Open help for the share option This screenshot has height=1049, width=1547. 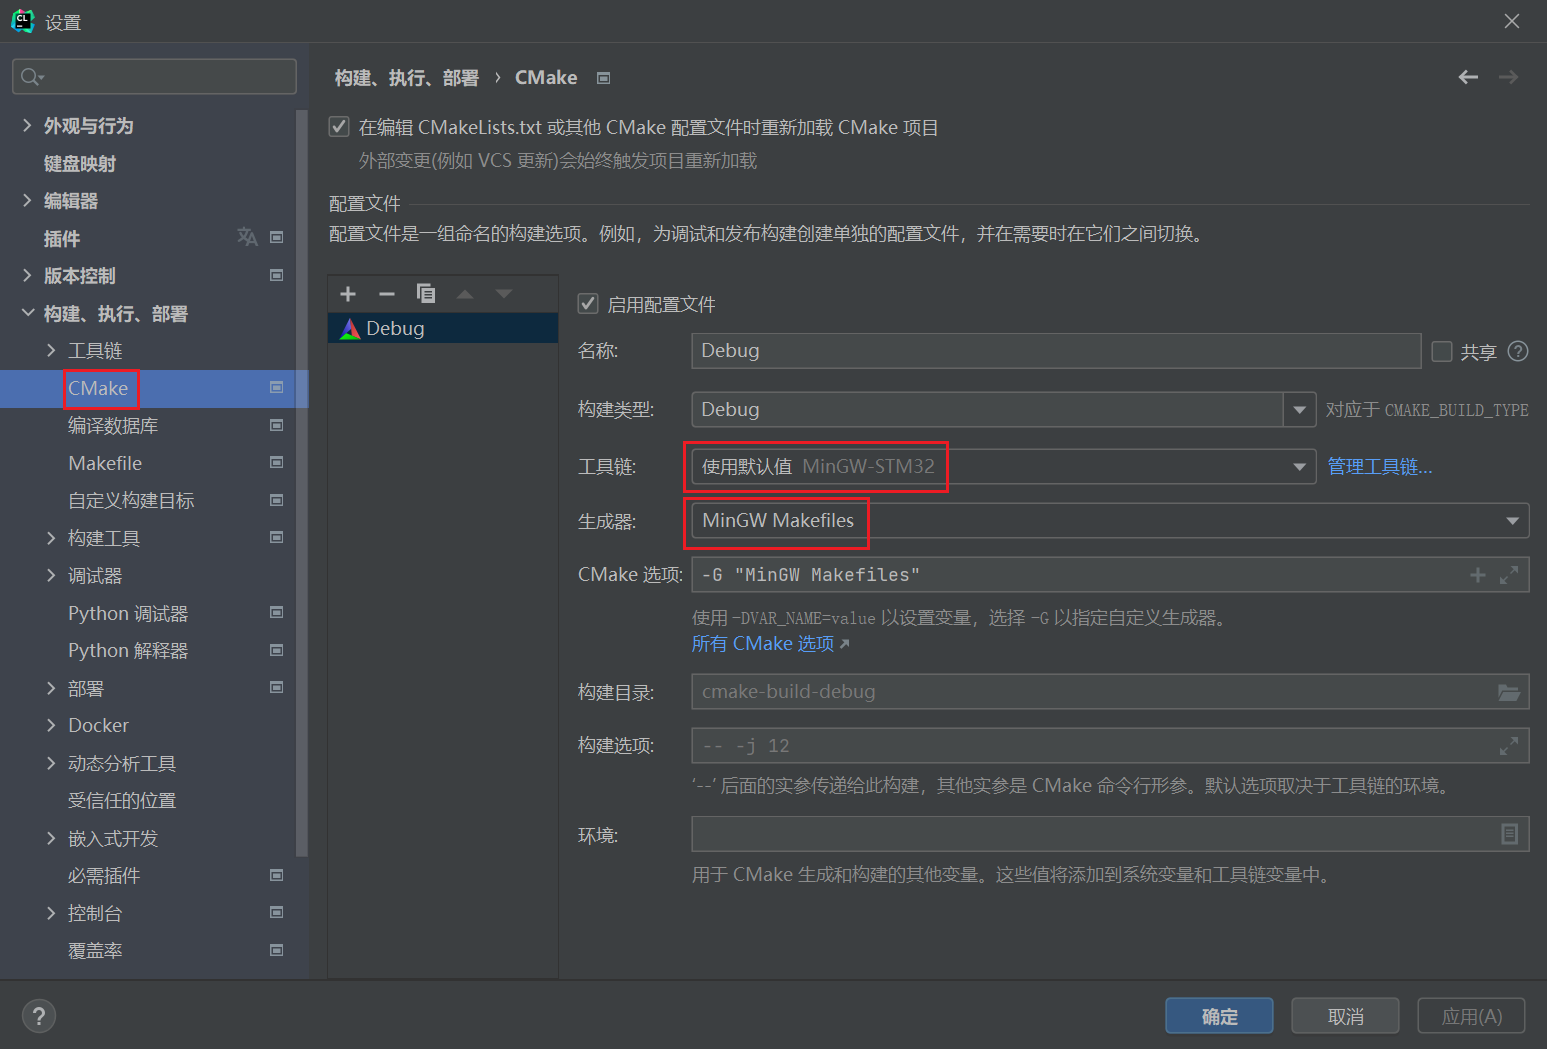tap(1518, 351)
